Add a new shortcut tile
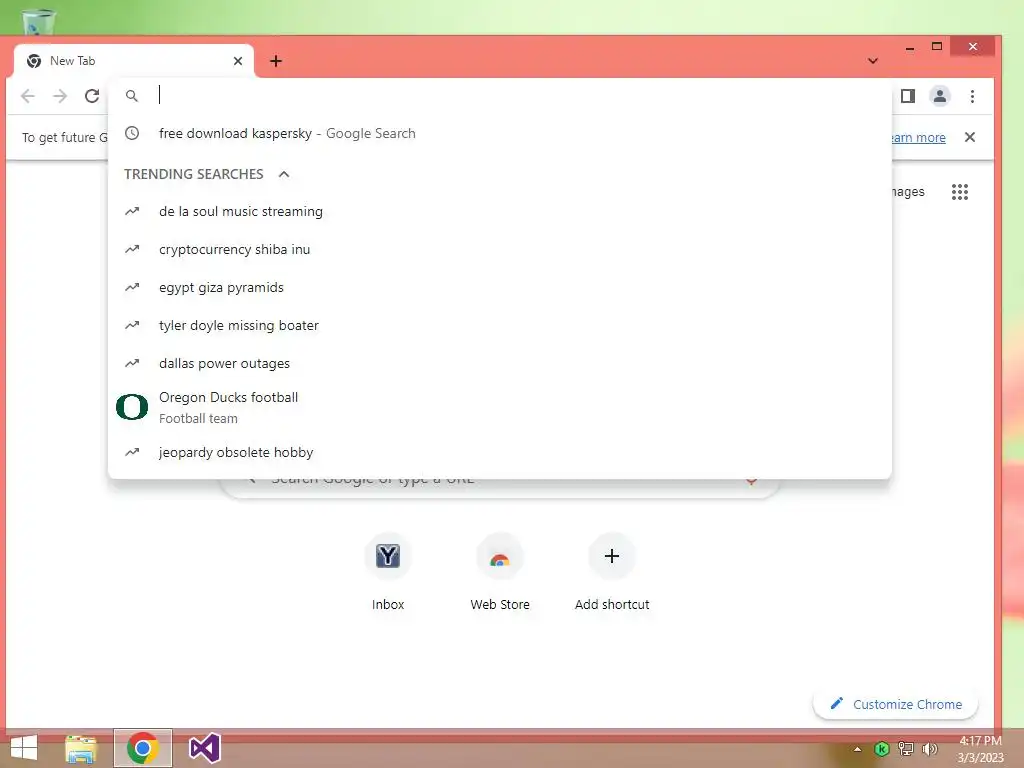Image resolution: width=1024 pixels, height=768 pixels. tap(612, 572)
